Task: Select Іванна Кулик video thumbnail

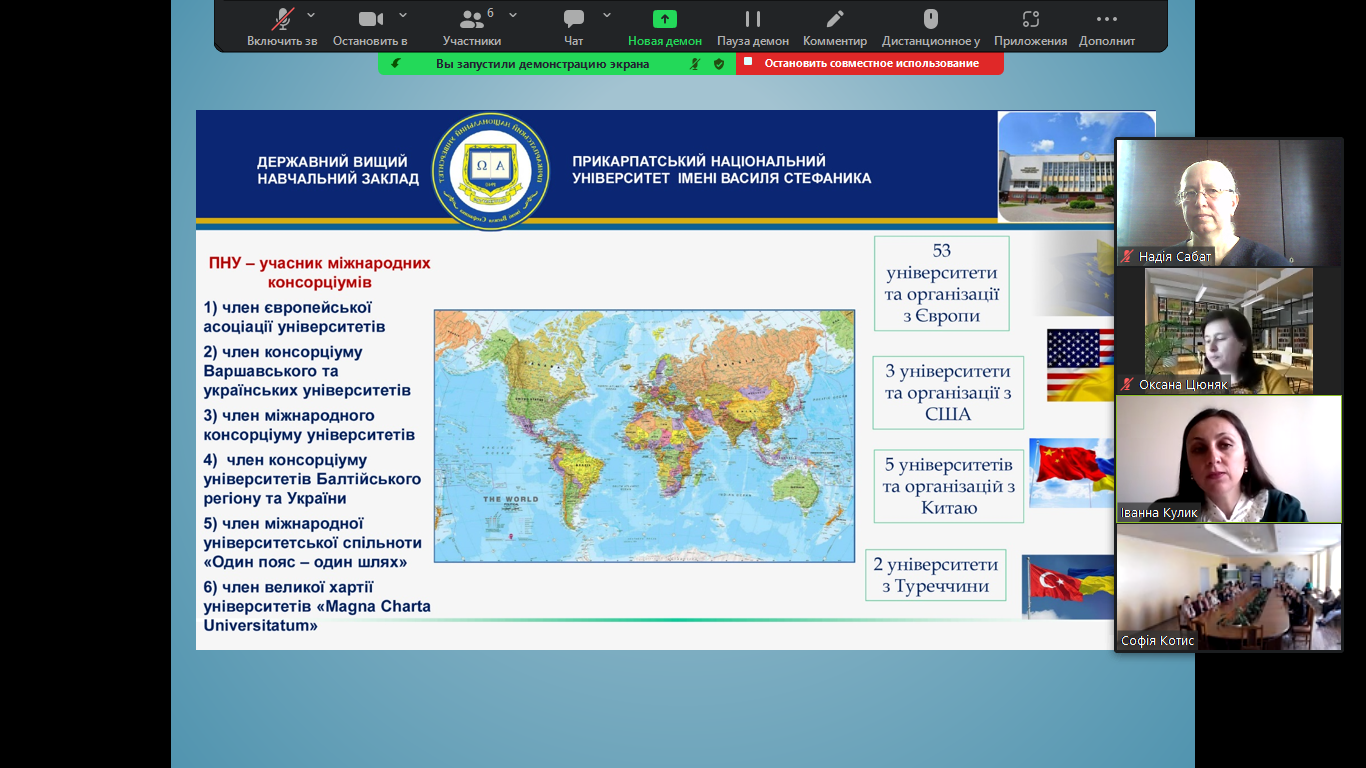Action: pos(1228,458)
